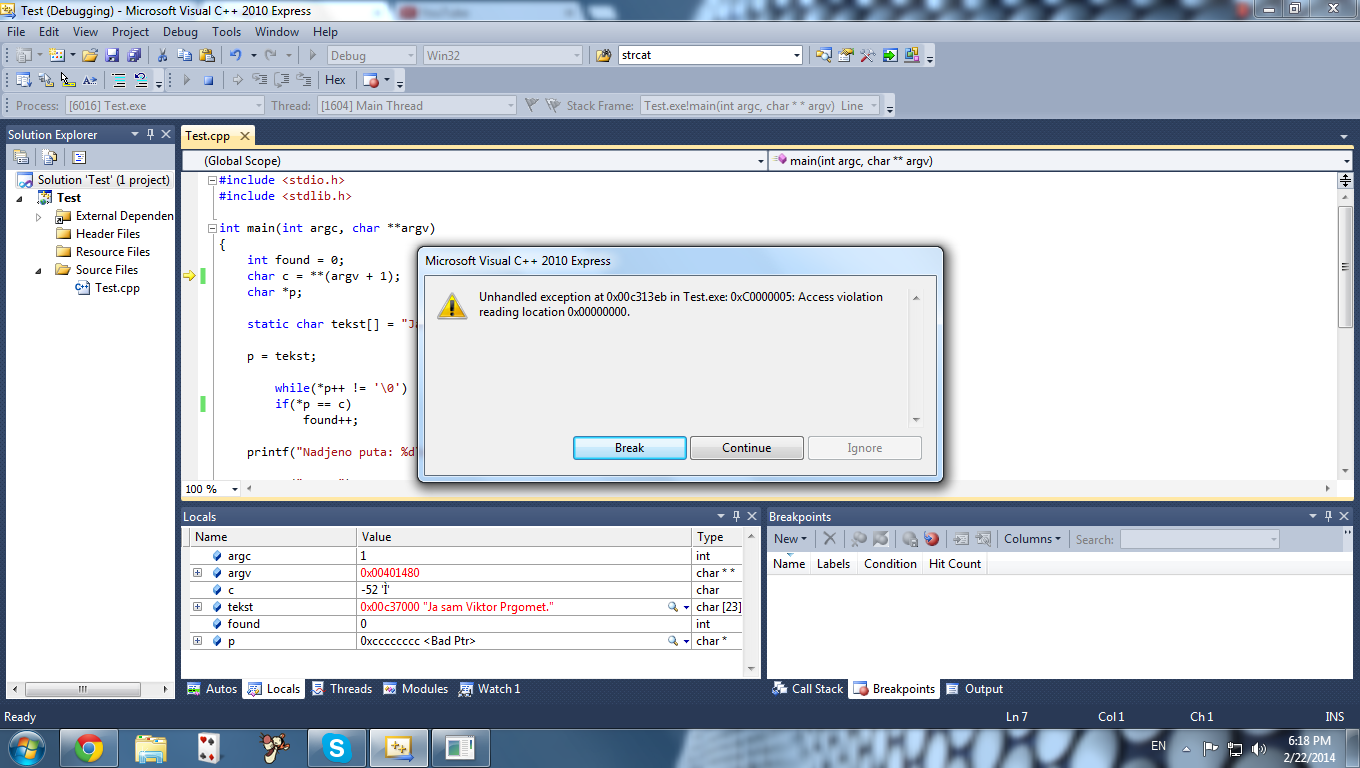Image resolution: width=1360 pixels, height=768 pixels.
Task: Collapse the Test project node
Action: point(20,198)
